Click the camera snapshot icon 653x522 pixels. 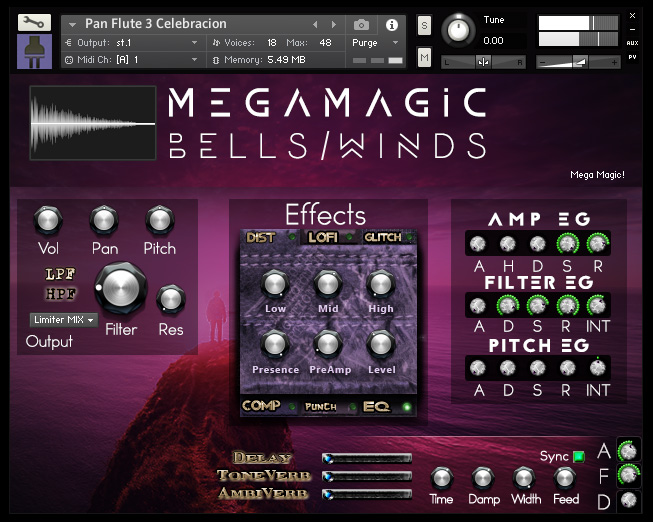click(x=361, y=25)
